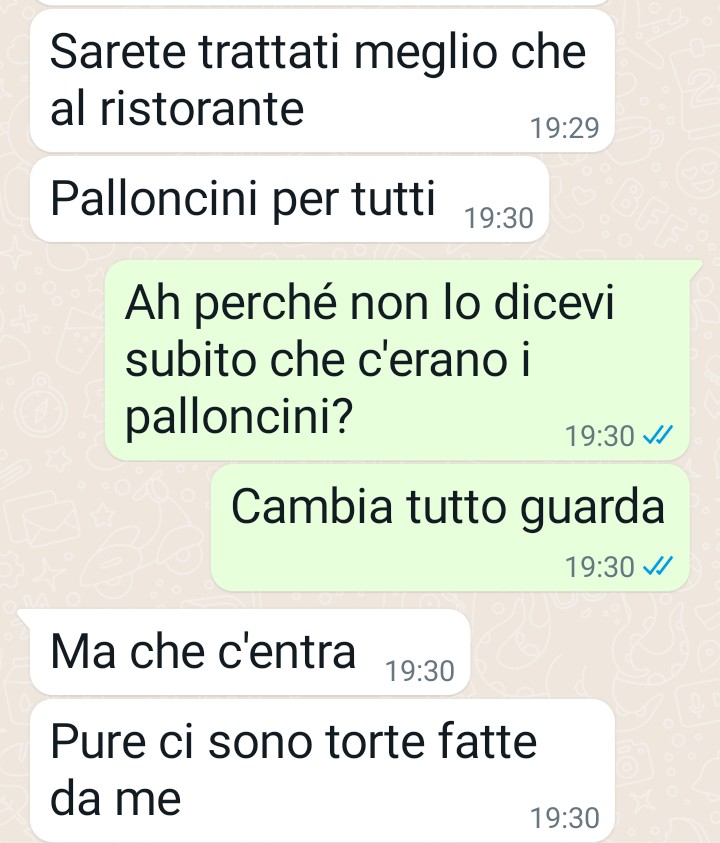Click the timestamp on the 'torte fatte da me' message
Image resolution: width=720 pixels, height=843 pixels.
pyautogui.click(x=565, y=818)
